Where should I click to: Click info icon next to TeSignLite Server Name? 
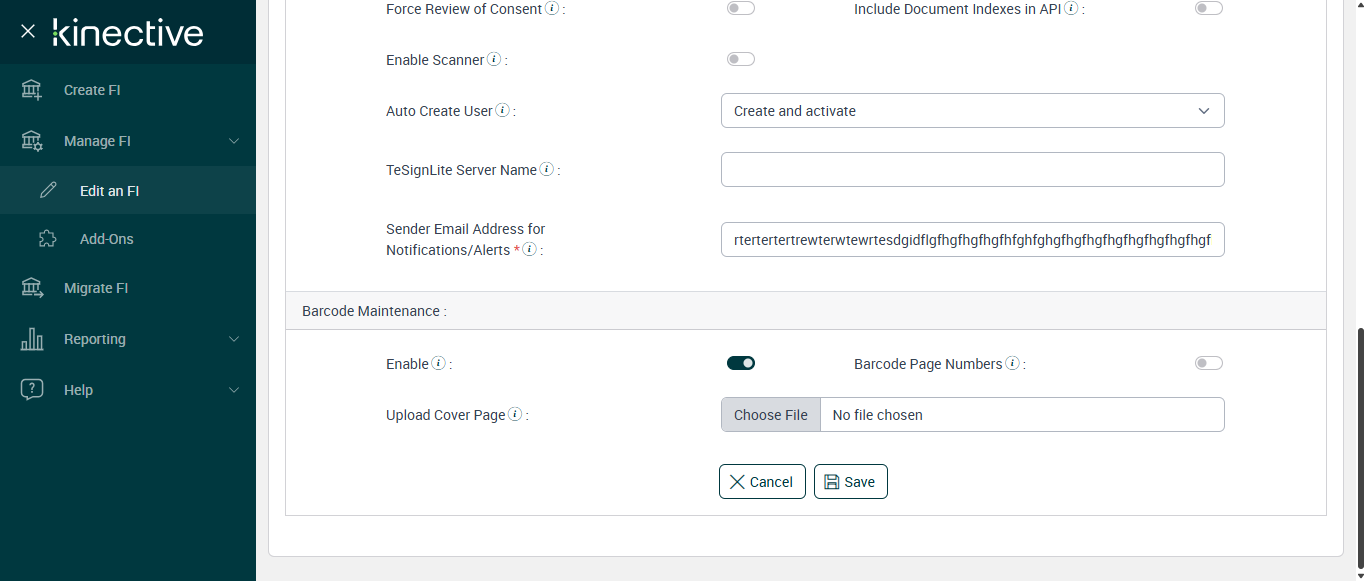coord(547,170)
